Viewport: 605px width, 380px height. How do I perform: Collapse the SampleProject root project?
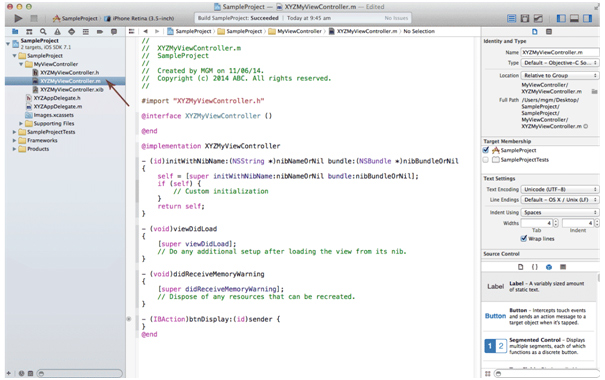(8, 44)
